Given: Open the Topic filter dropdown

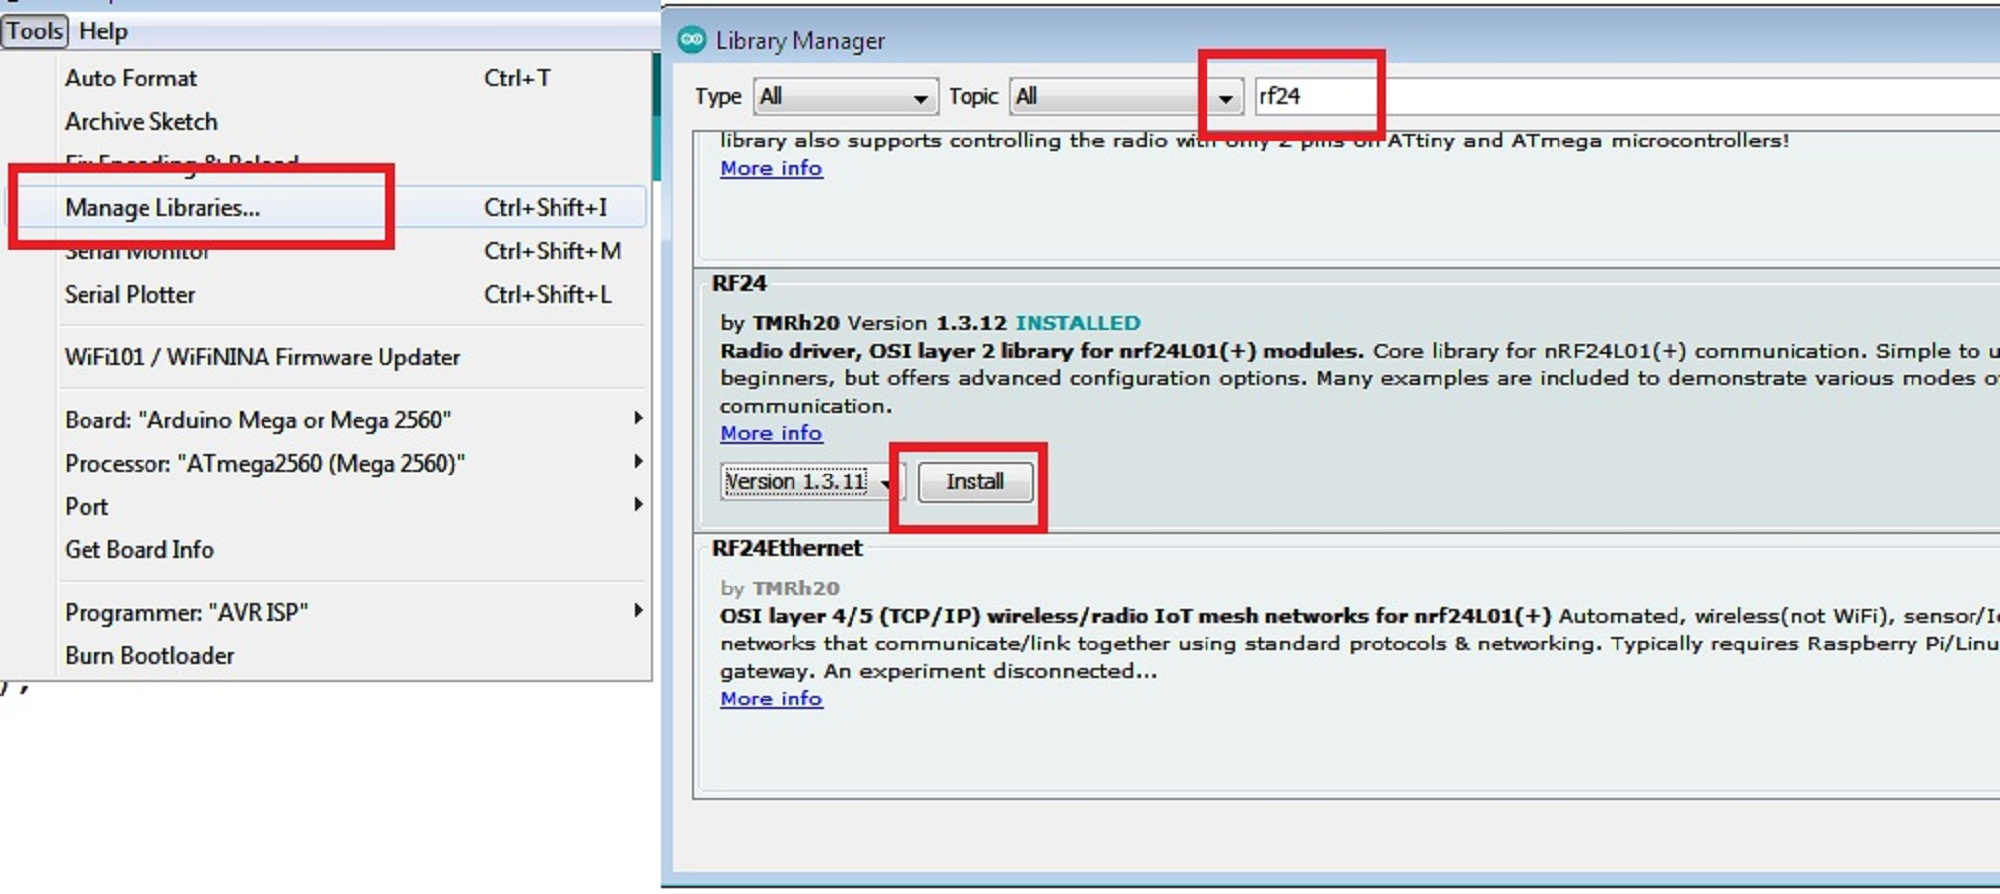Looking at the screenshot, I should [x=1126, y=97].
